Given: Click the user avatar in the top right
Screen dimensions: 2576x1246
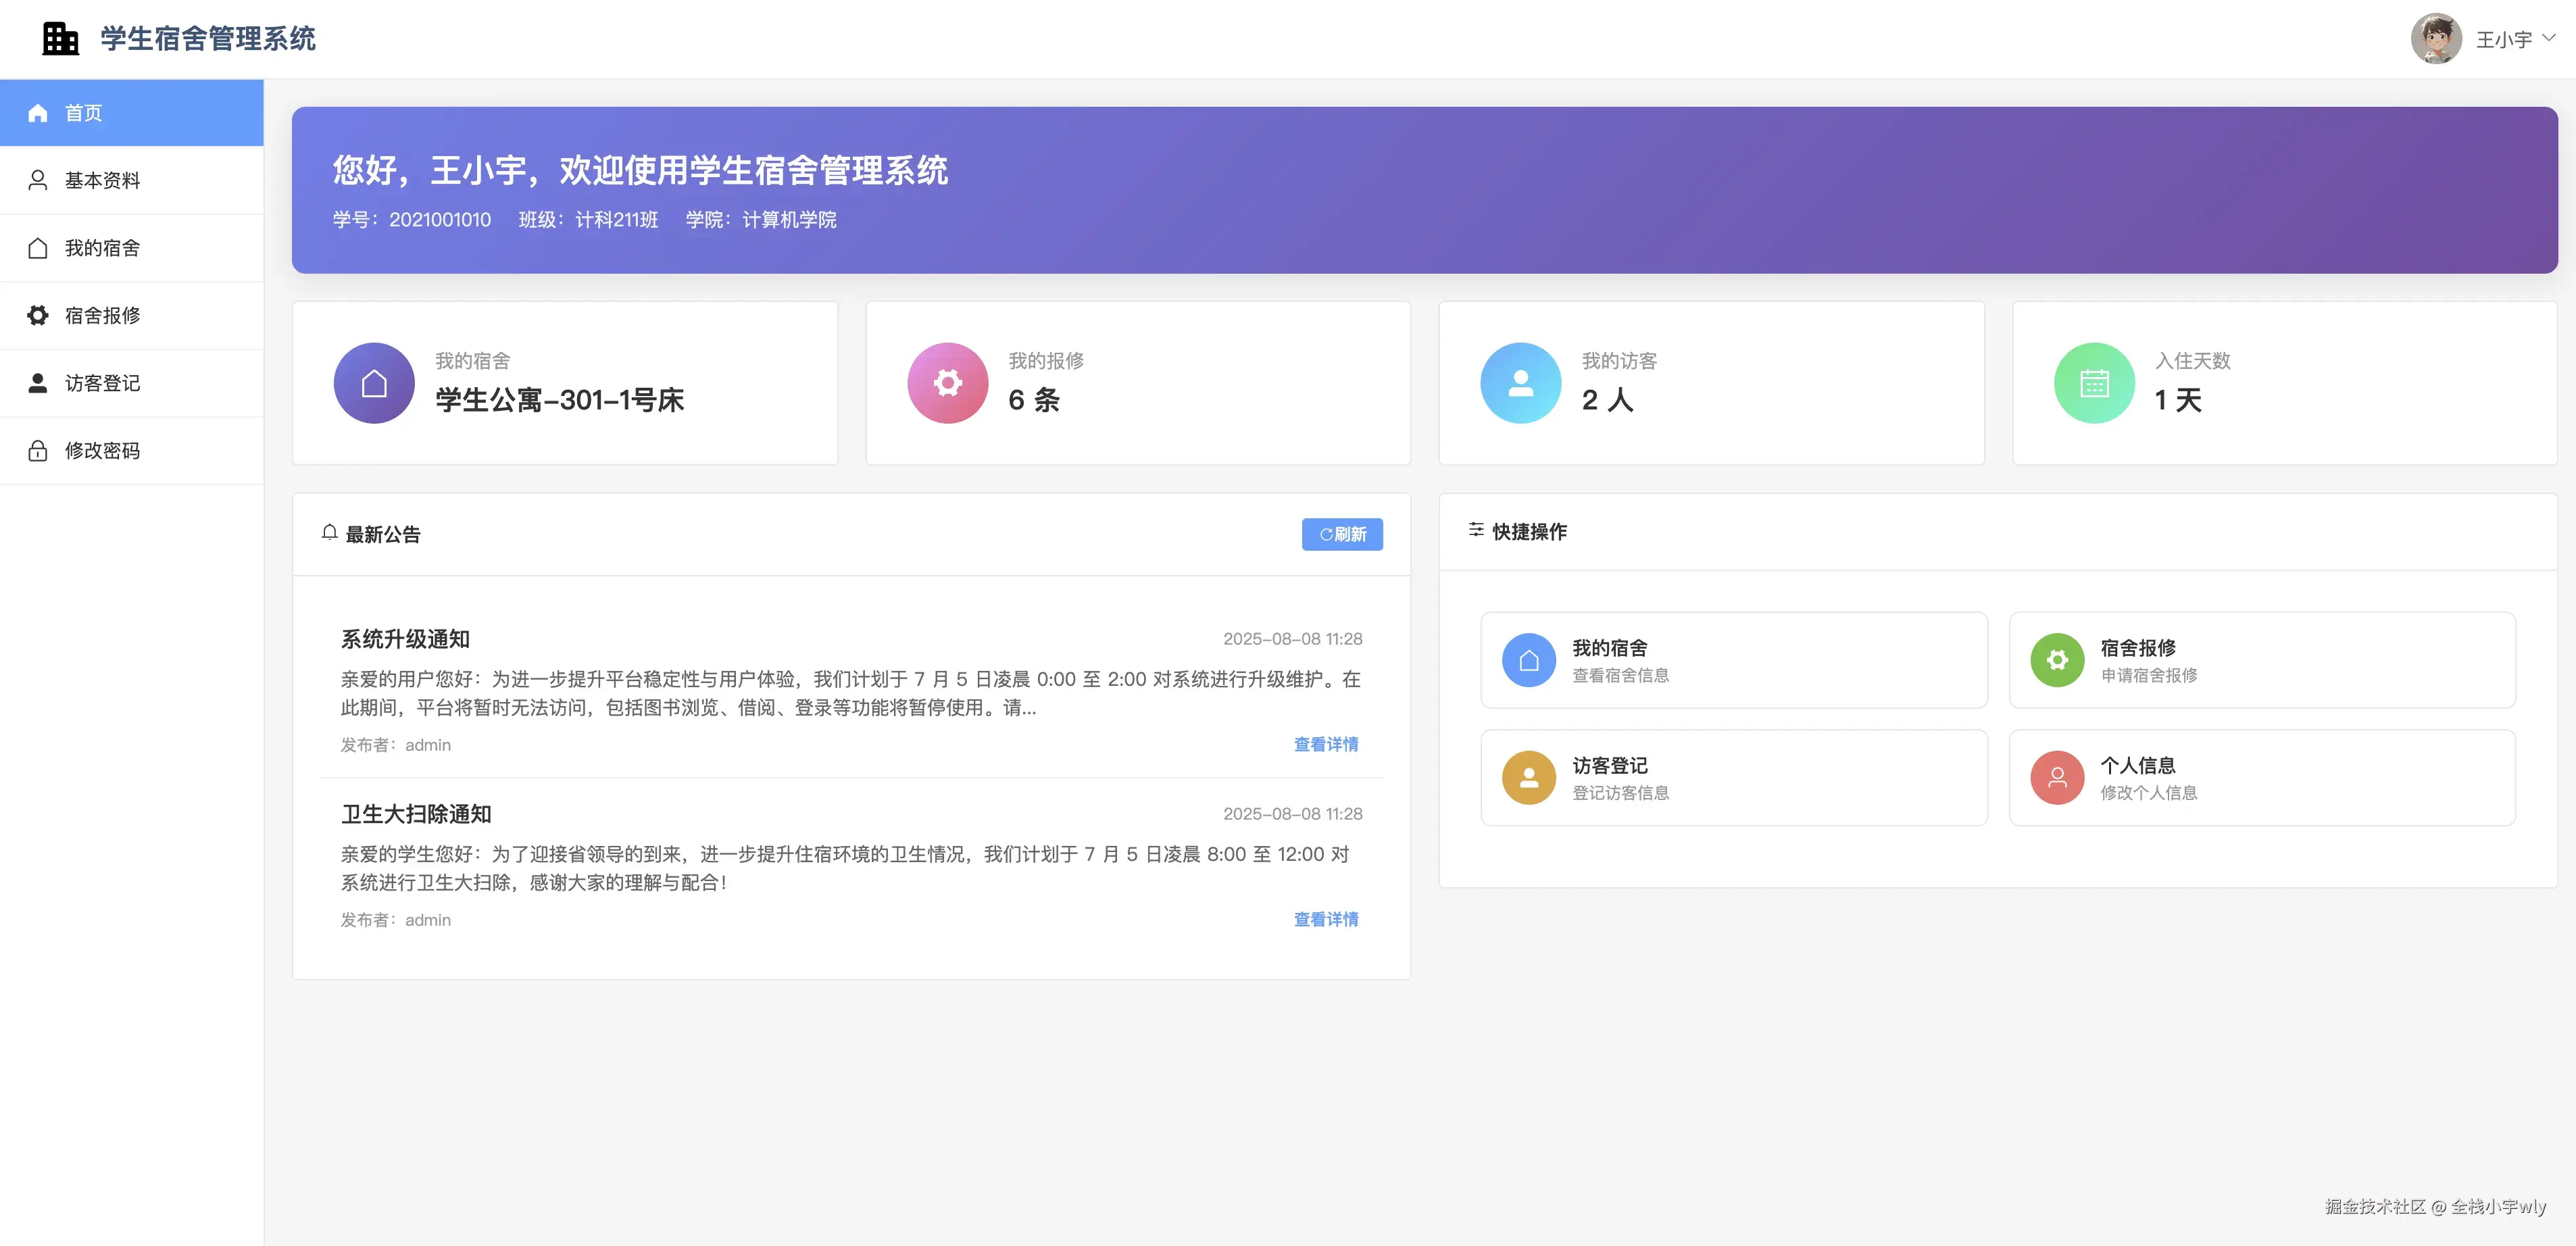Looking at the screenshot, I should pos(2435,39).
